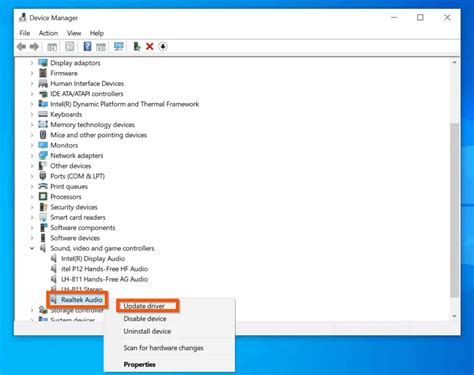Click the Display adaptors device icon
Image resolution: width=474 pixels, height=375 pixels.
tap(43, 63)
